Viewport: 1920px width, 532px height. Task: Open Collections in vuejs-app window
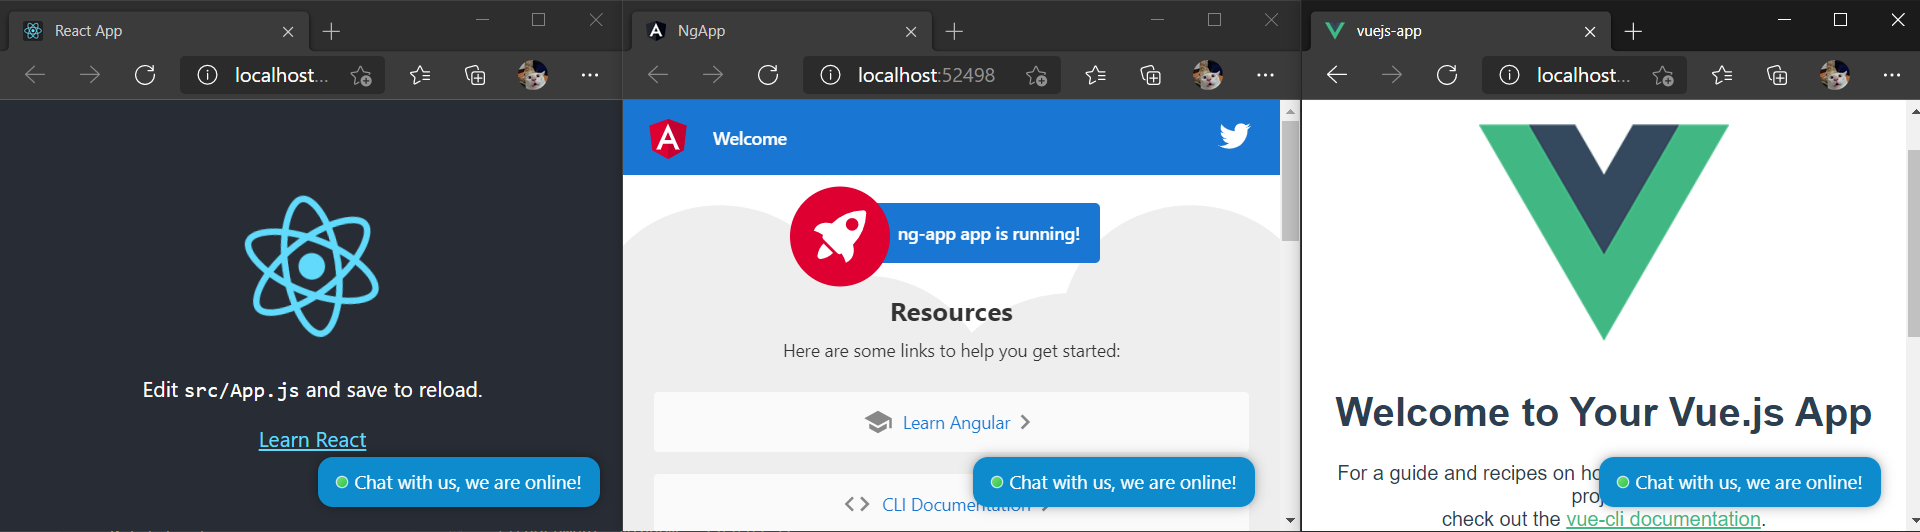click(1777, 75)
